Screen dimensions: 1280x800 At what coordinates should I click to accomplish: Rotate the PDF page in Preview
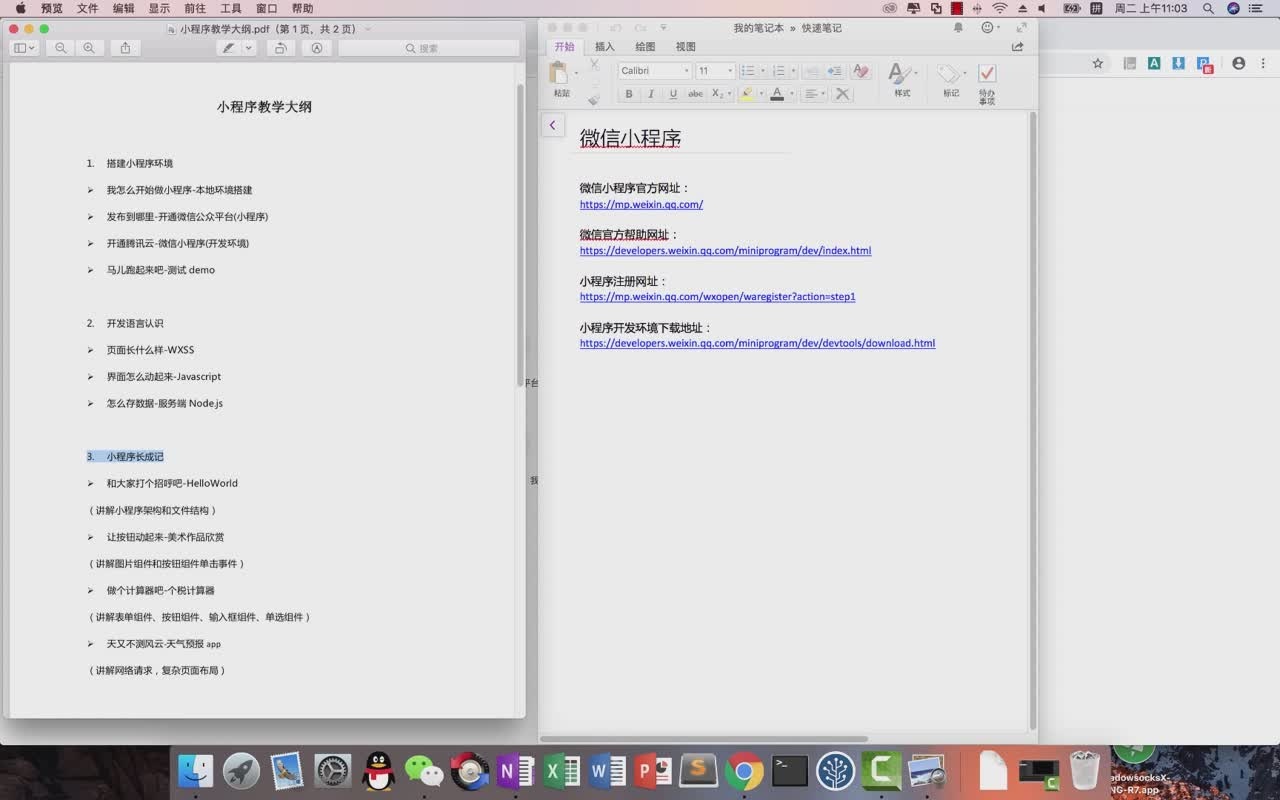(281, 48)
